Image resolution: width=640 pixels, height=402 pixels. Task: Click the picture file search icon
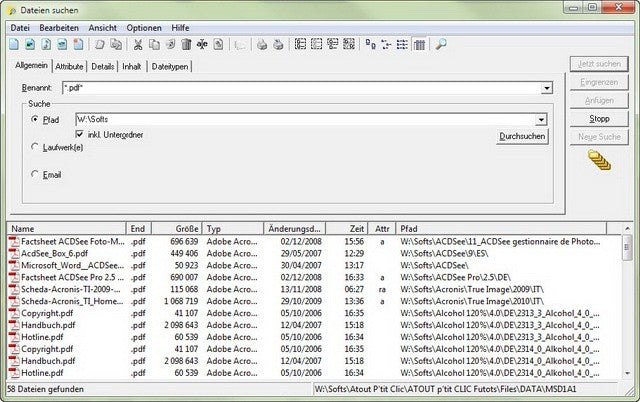click(x=30, y=44)
